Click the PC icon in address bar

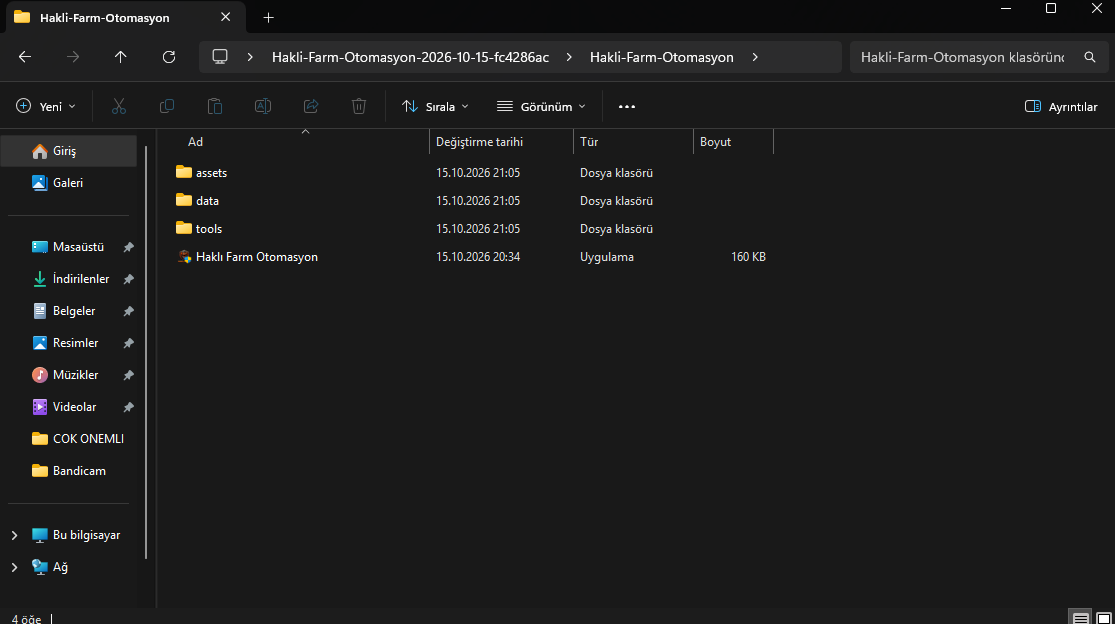pyautogui.click(x=220, y=57)
